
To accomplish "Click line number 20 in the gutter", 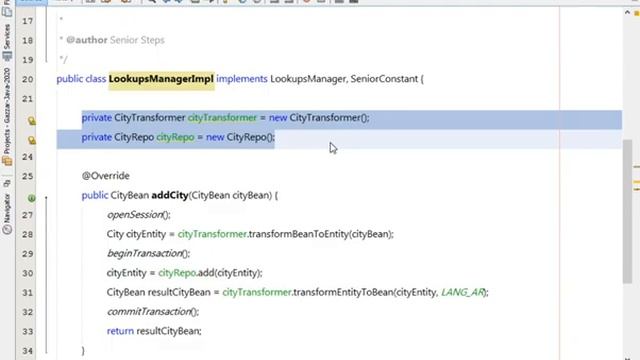I will (27, 79).
